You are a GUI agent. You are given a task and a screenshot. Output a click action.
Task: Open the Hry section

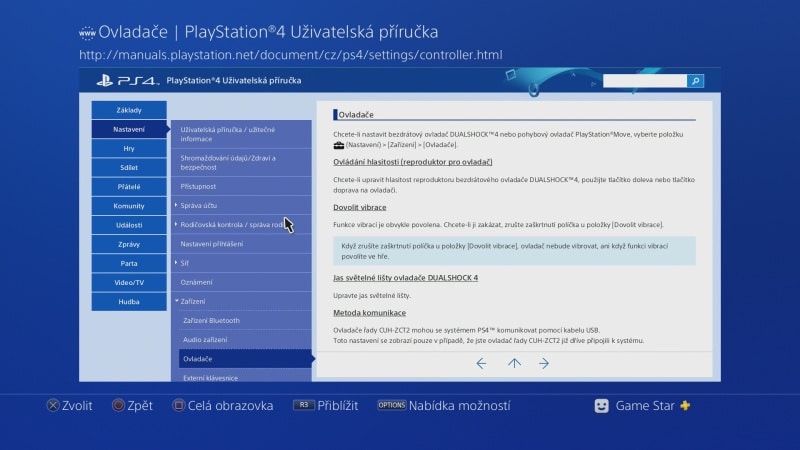pos(129,148)
